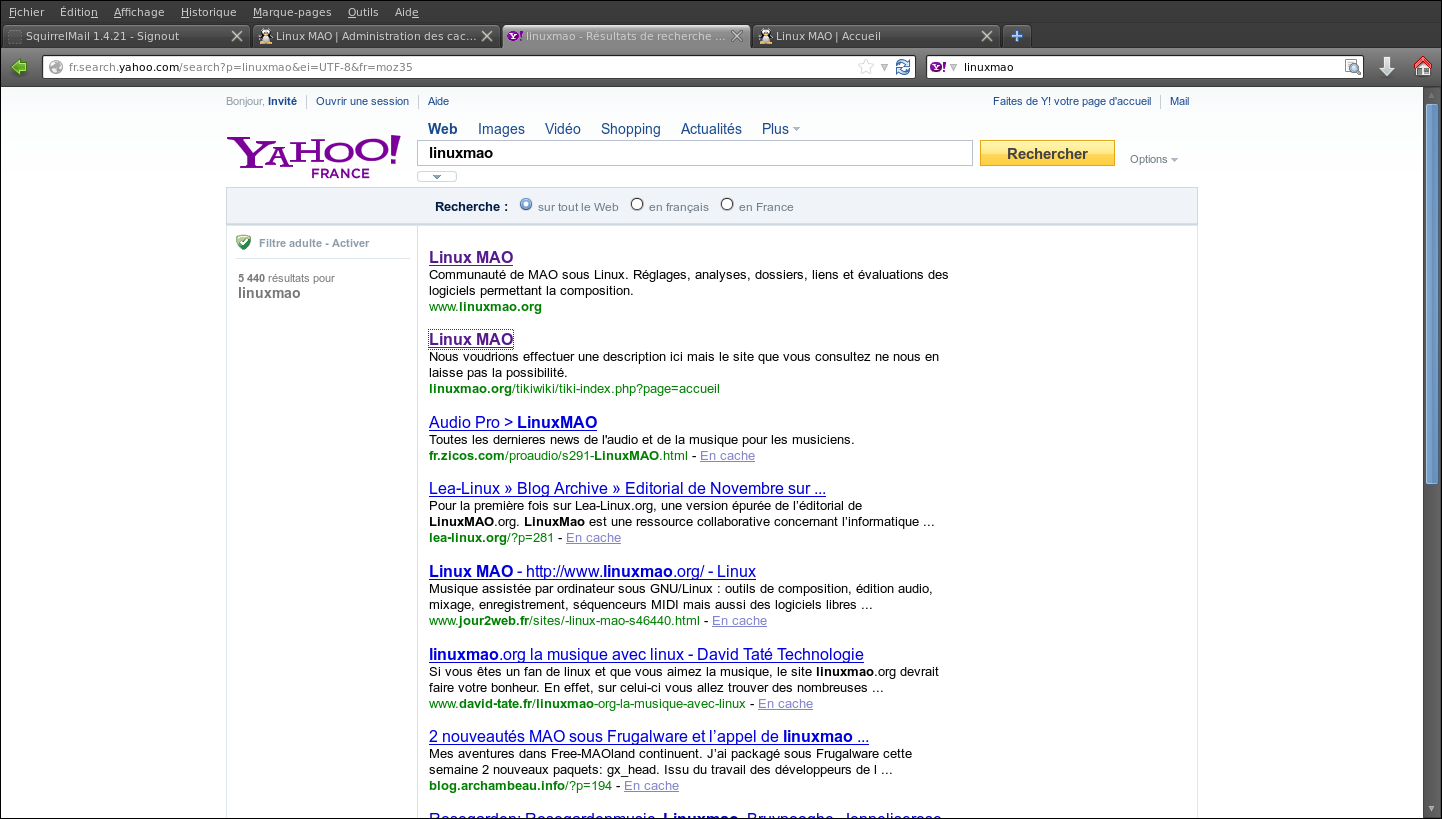The height and width of the screenshot is (819, 1442).
Task: Click the Yahoo search engine icon
Action: point(937,67)
